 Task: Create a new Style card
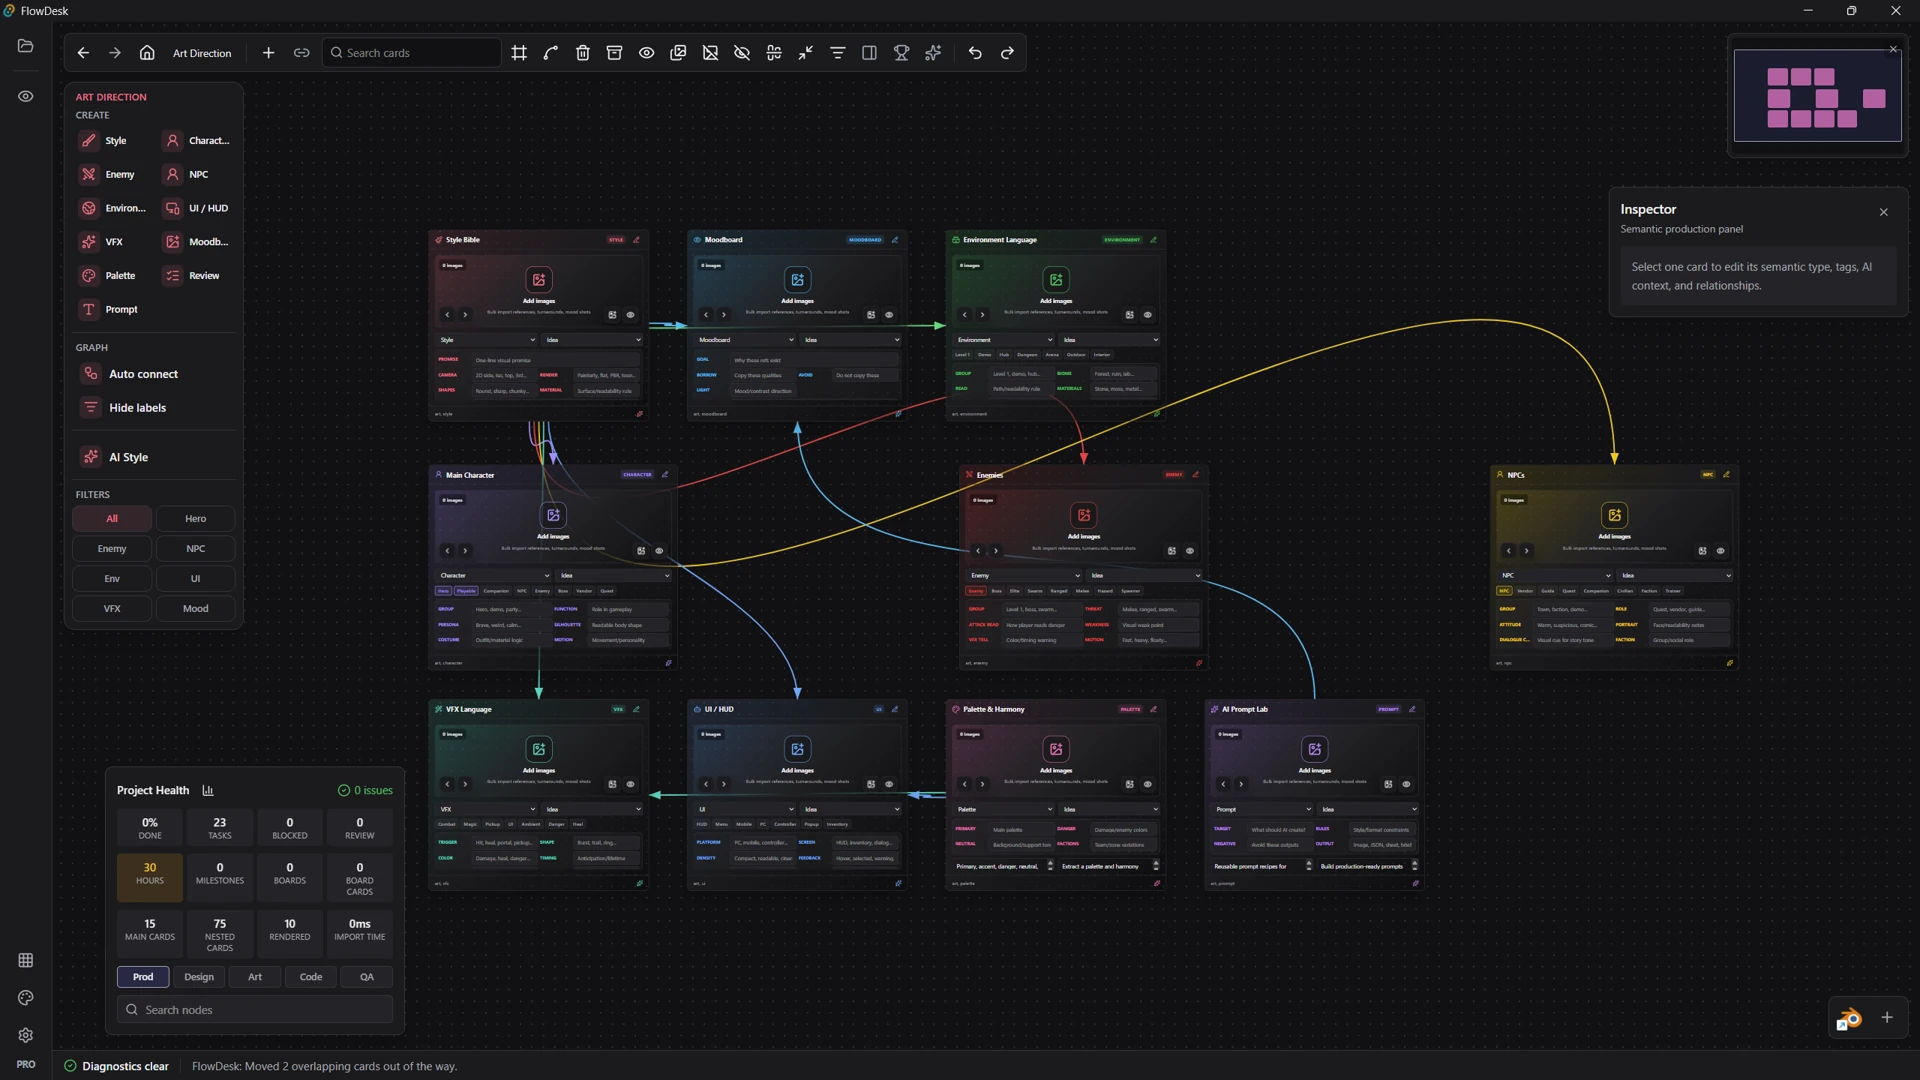113,141
